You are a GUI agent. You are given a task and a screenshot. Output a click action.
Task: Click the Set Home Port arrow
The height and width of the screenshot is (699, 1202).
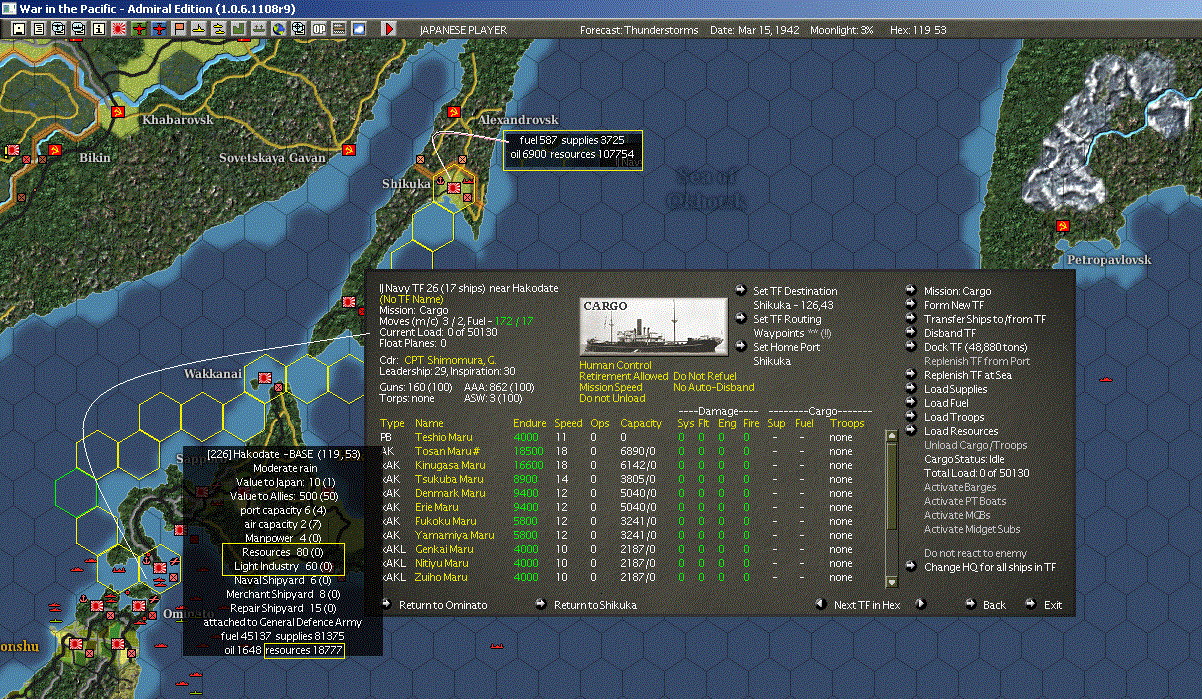(740, 347)
